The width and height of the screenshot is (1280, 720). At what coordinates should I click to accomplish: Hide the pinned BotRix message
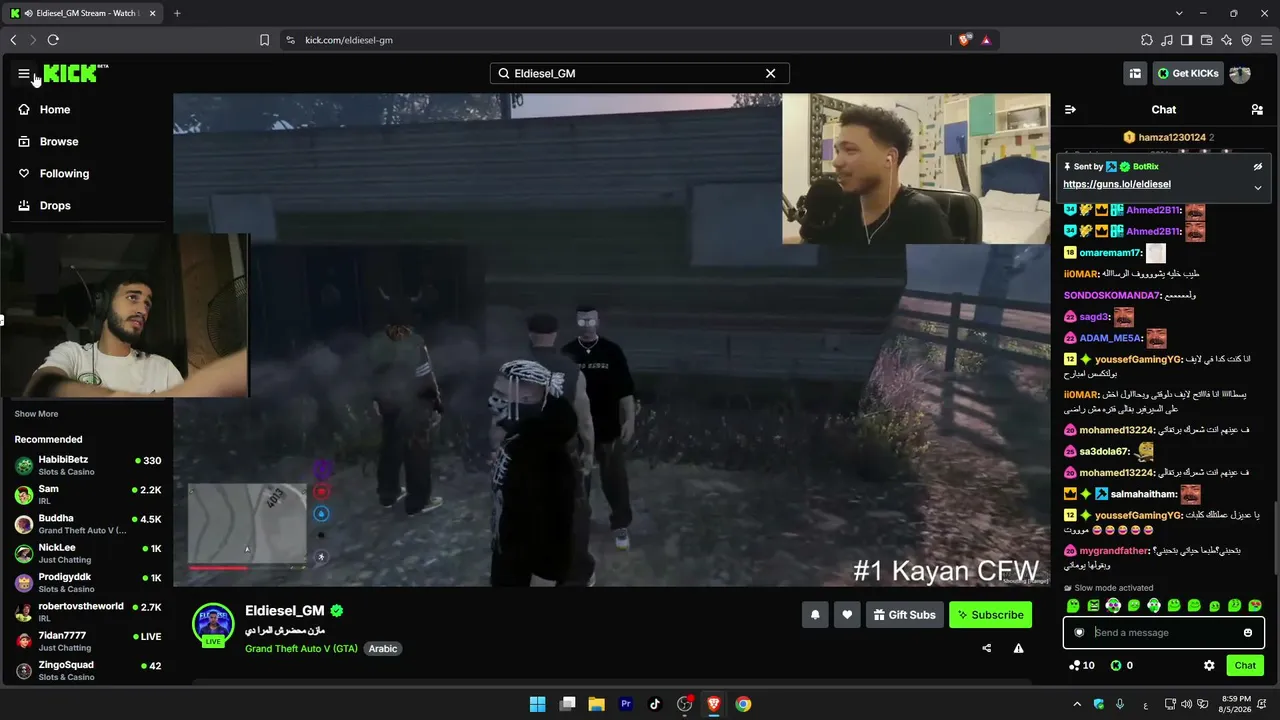[x=1258, y=166]
